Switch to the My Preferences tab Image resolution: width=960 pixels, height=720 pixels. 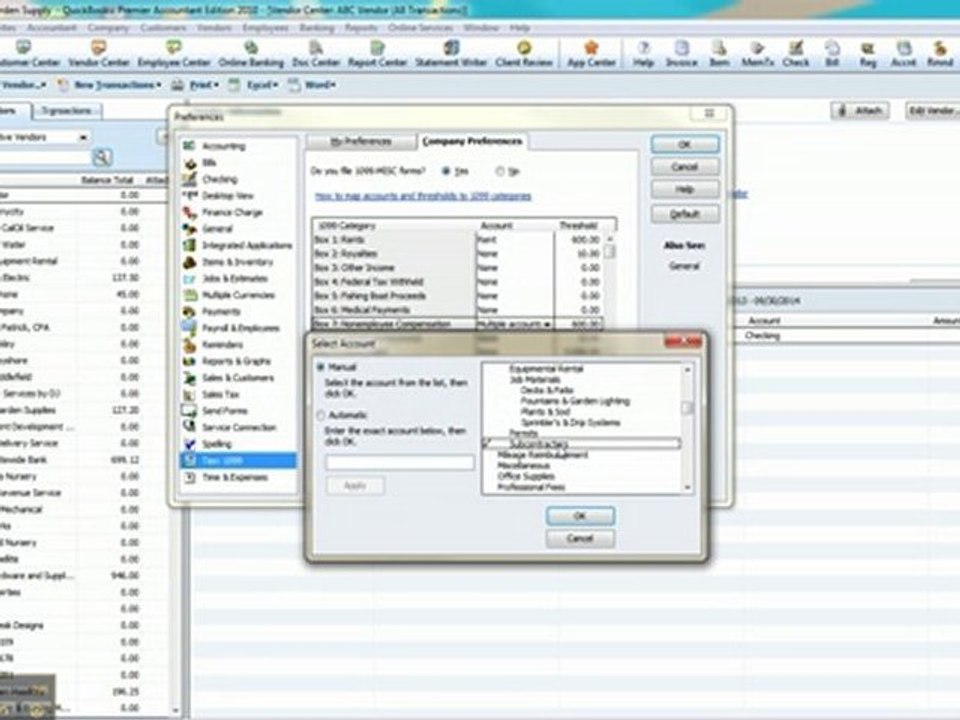(x=361, y=141)
